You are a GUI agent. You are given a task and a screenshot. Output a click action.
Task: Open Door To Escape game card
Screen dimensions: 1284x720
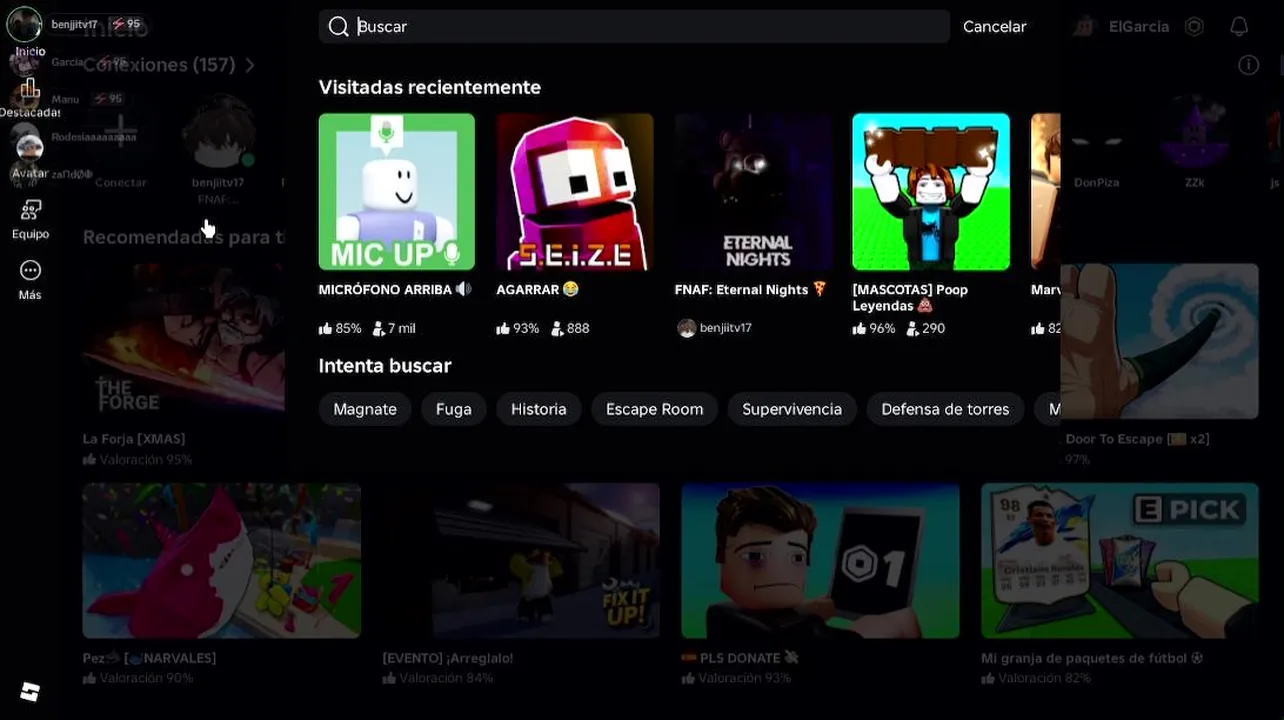(1160, 366)
